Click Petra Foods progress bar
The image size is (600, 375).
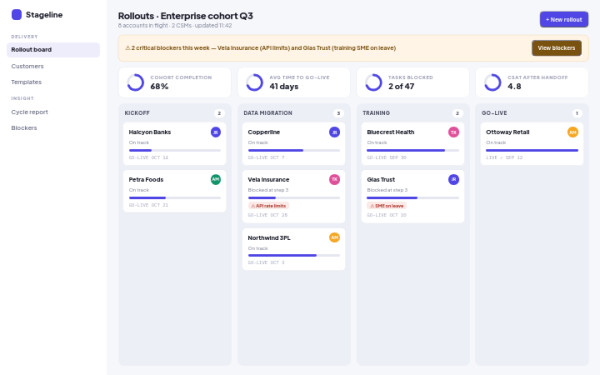[x=175, y=198]
